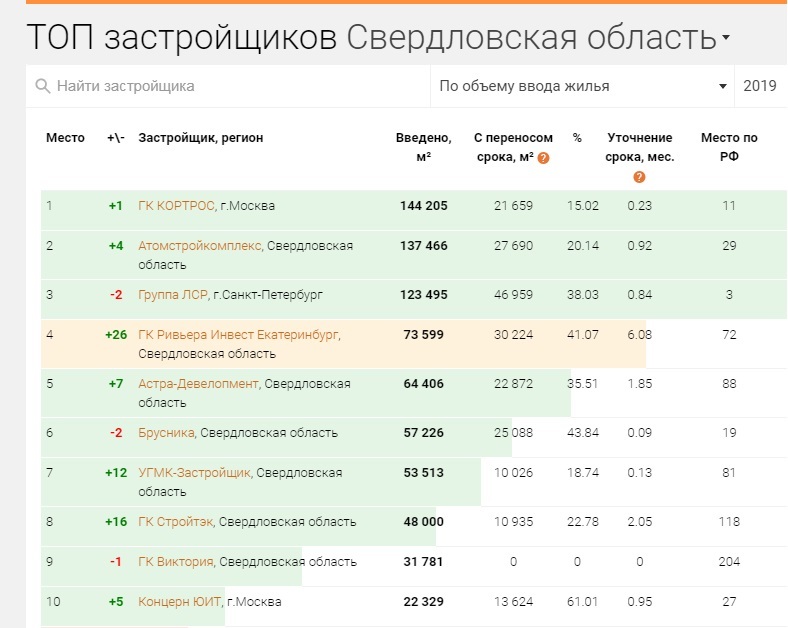The width and height of the screenshot is (788, 628).
Task: Open ГК Ривьера Инвест Екатеринбург link
Action: (238, 335)
